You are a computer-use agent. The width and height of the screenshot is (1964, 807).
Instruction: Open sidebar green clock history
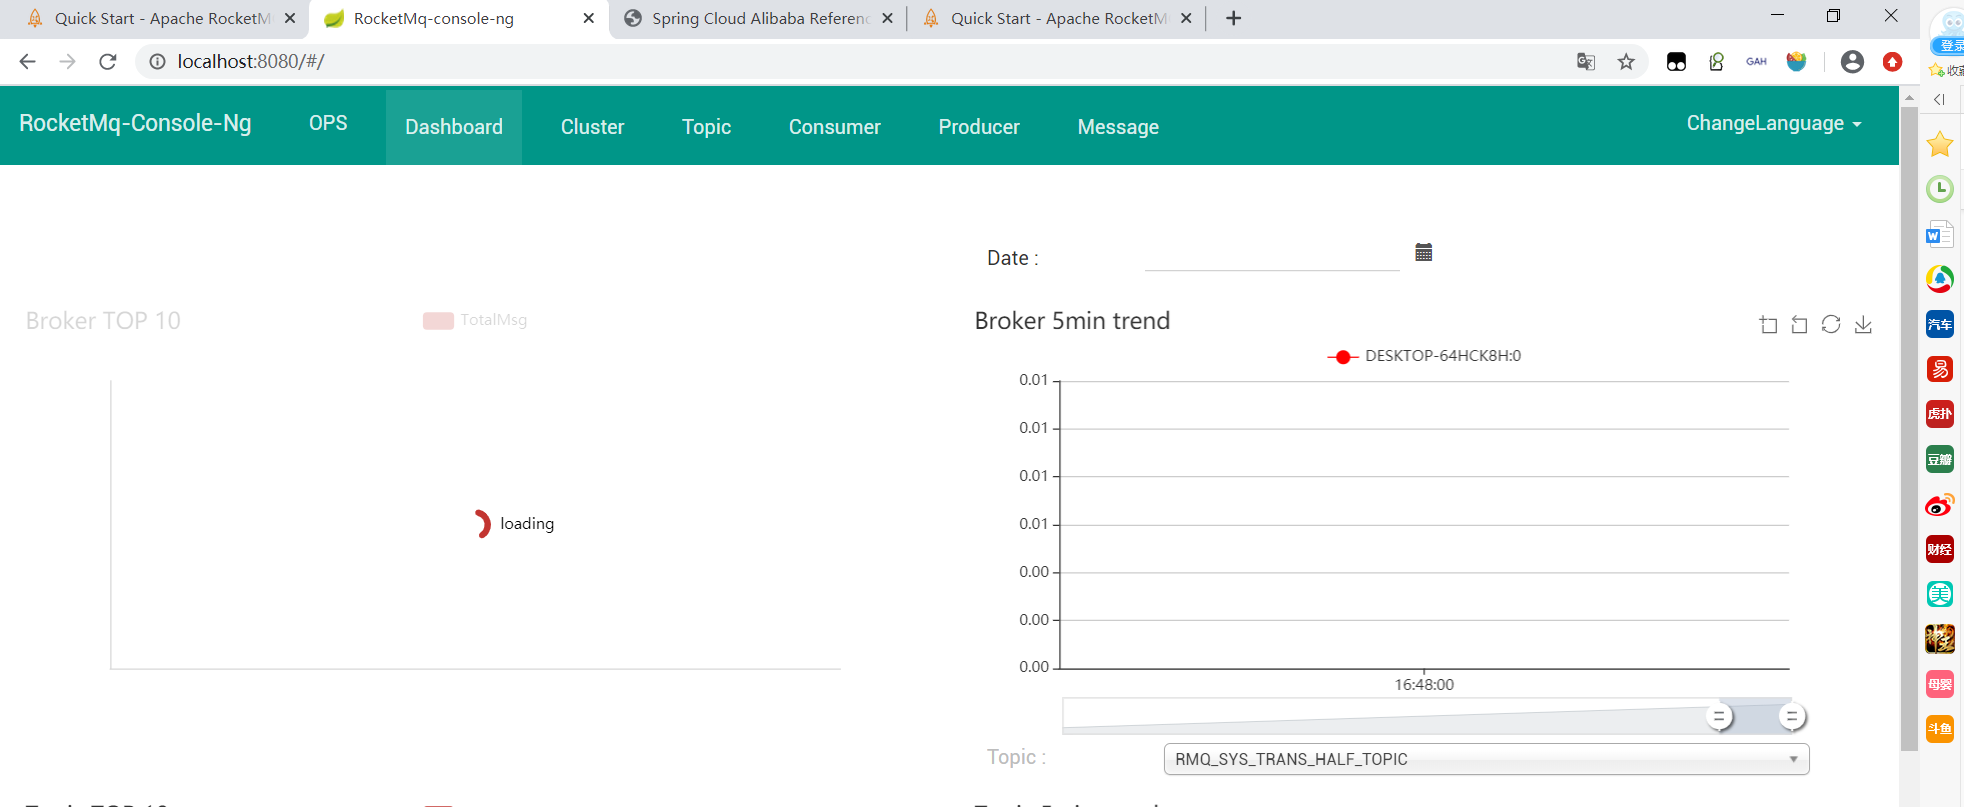pos(1940,189)
